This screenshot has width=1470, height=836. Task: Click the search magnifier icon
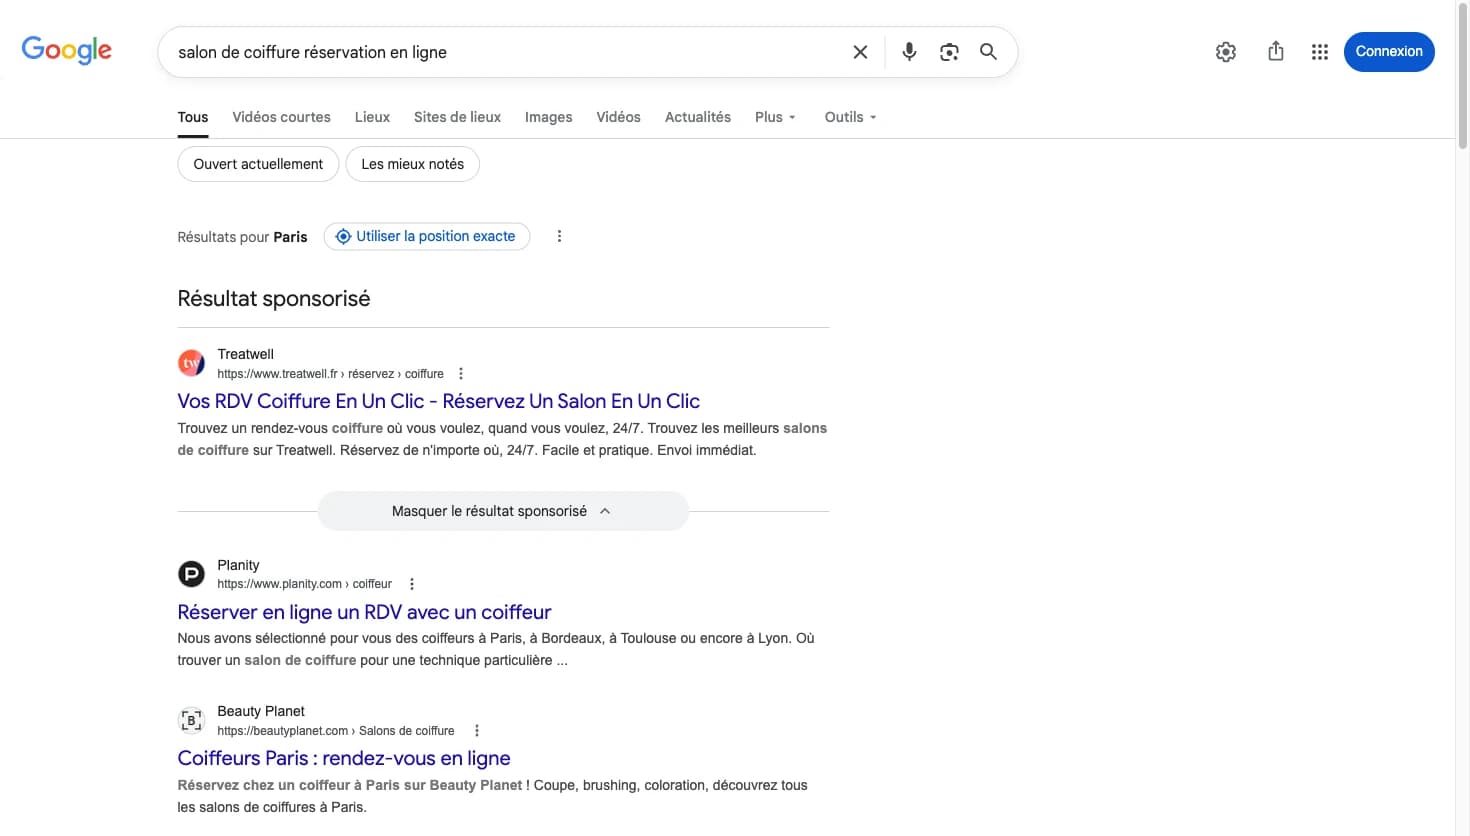click(x=988, y=51)
